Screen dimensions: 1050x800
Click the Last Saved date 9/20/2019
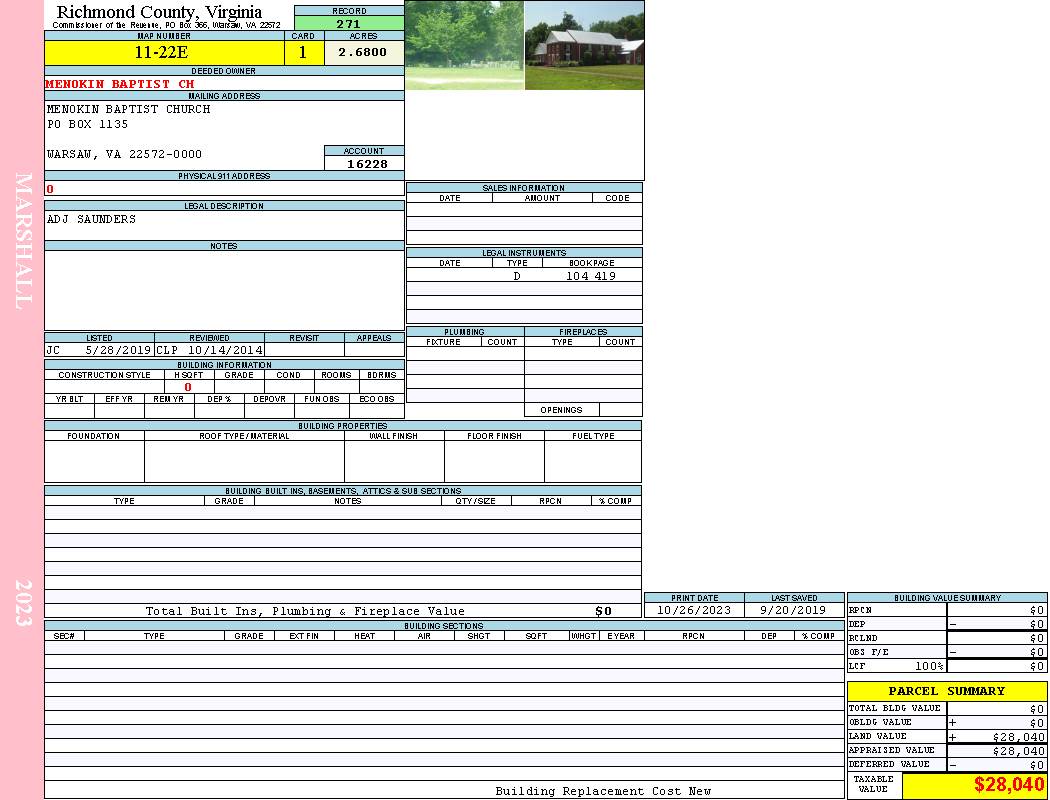[x=793, y=610]
